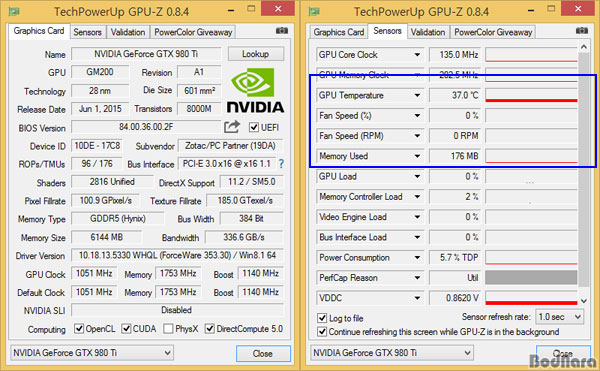The height and width of the screenshot is (371, 600).
Task: Open GPU Load sensor dropdown
Action: point(417,176)
